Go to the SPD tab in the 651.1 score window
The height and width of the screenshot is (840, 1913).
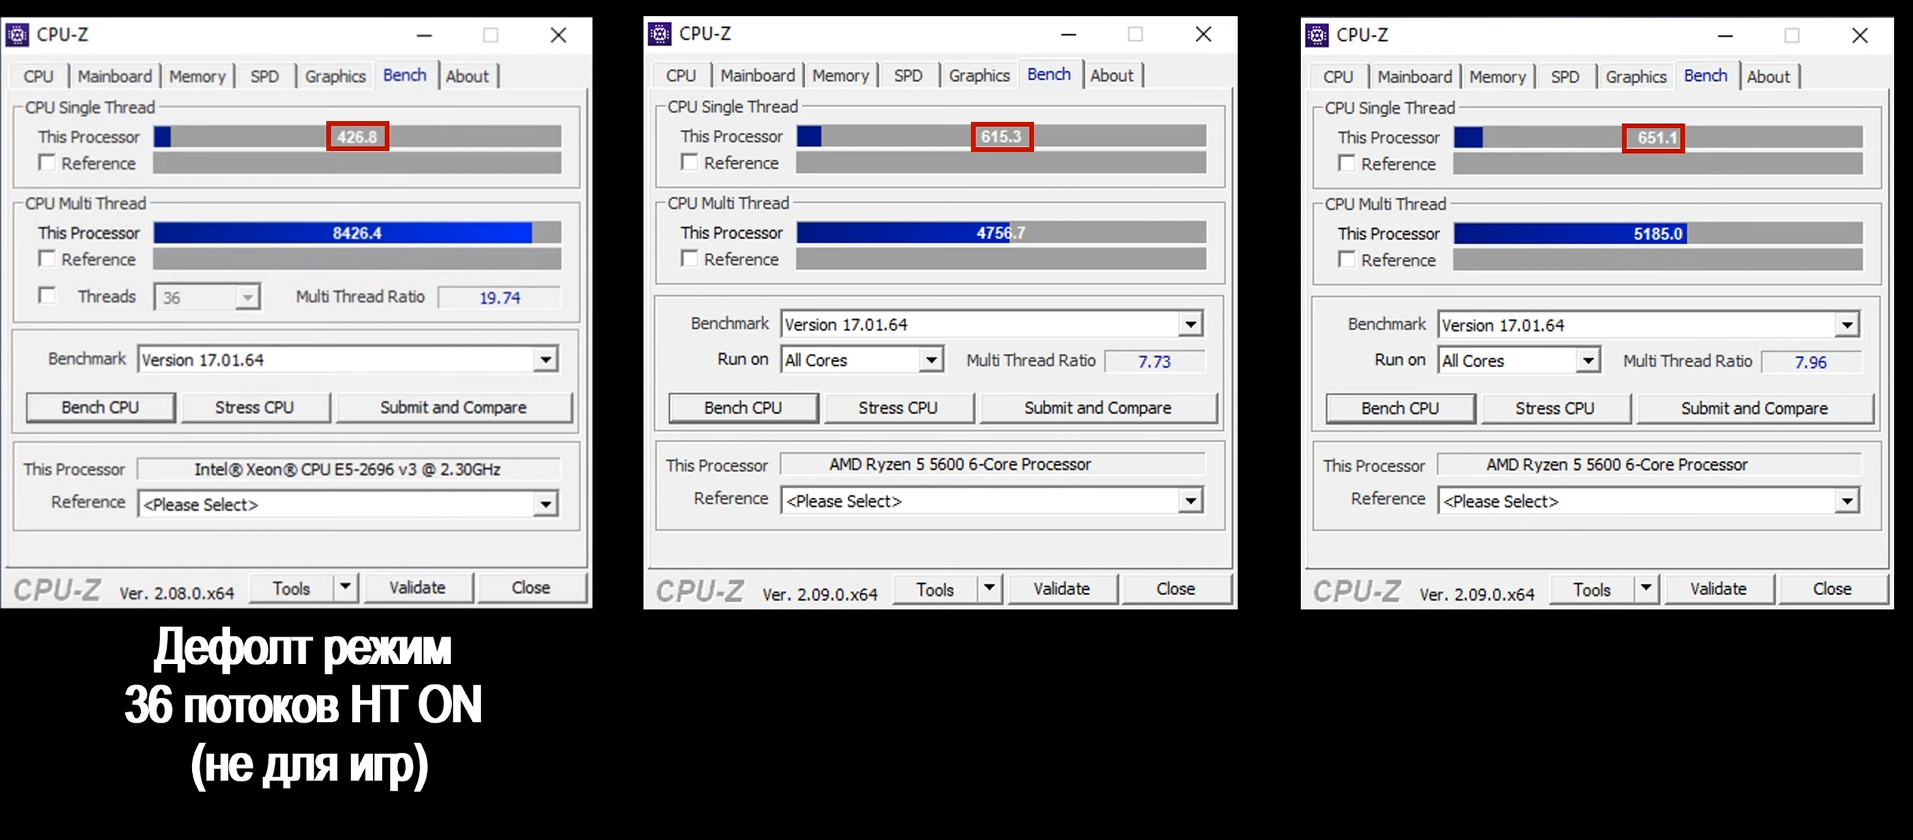pyautogui.click(x=1565, y=76)
